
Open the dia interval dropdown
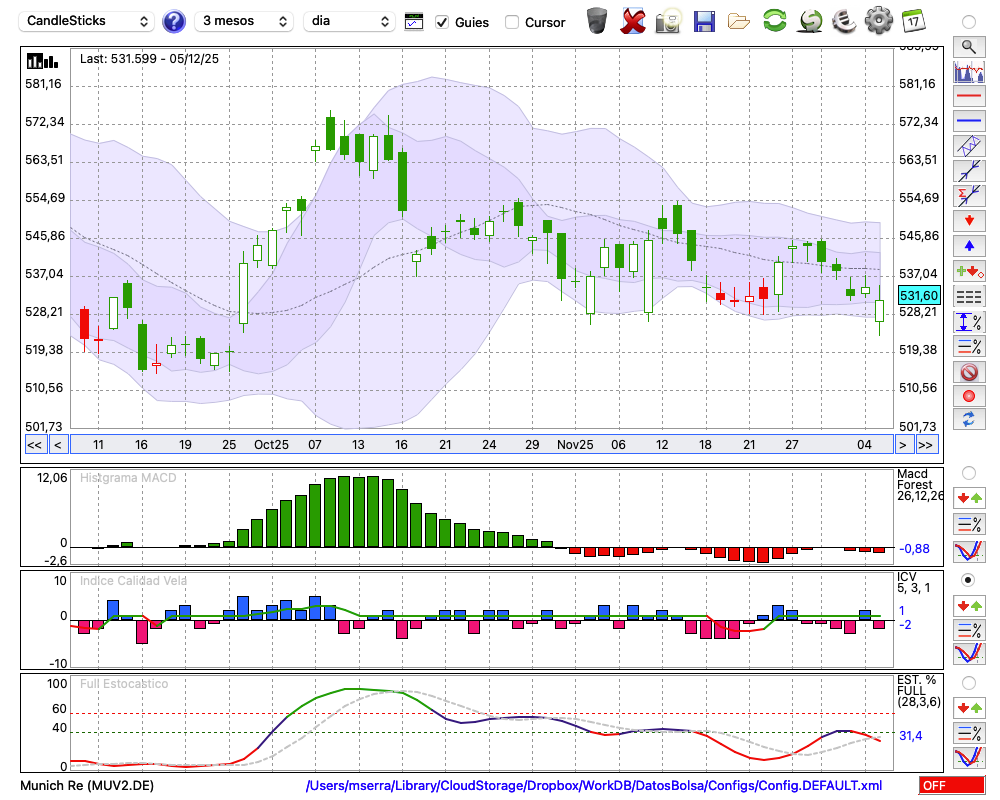[349, 21]
